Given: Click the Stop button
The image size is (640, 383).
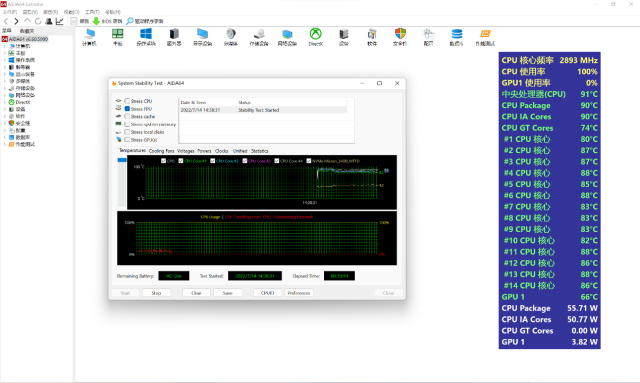Looking at the screenshot, I should click(x=156, y=293).
